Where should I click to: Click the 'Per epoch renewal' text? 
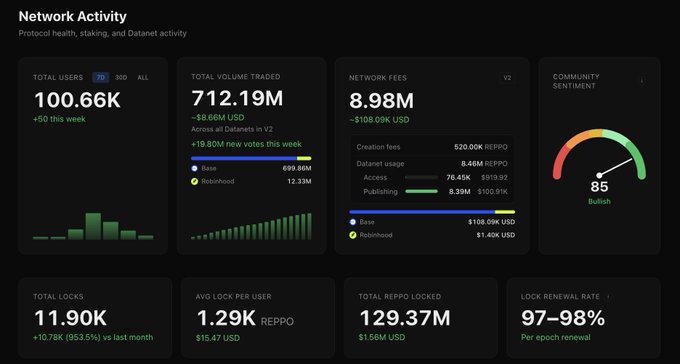pyautogui.click(x=556, y=337)
